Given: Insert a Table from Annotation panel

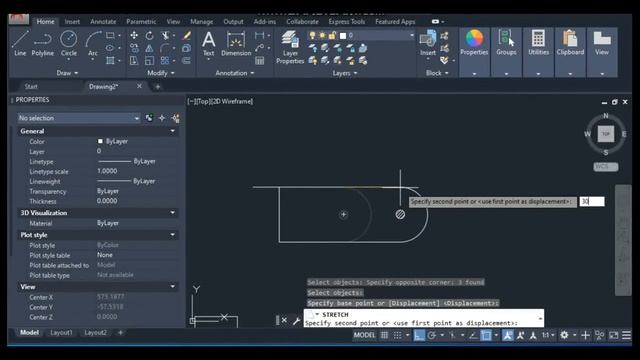Looking at the screenshot, I should pyautogui.click(x=260, y=61).
